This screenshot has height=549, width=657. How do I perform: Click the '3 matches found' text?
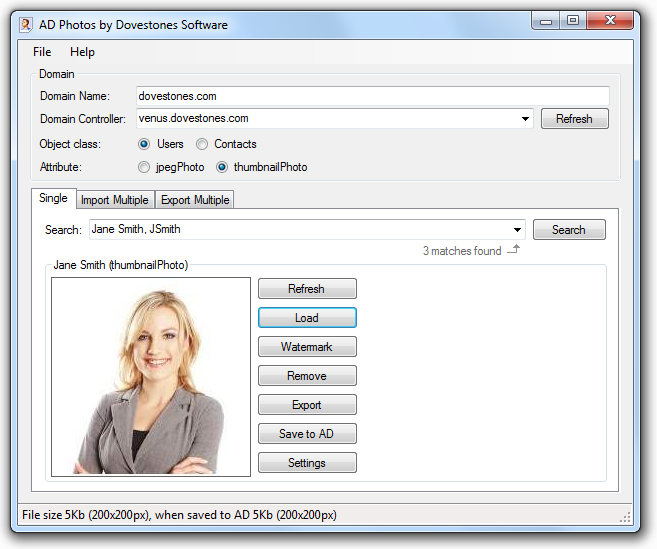(x=462, y=251)
